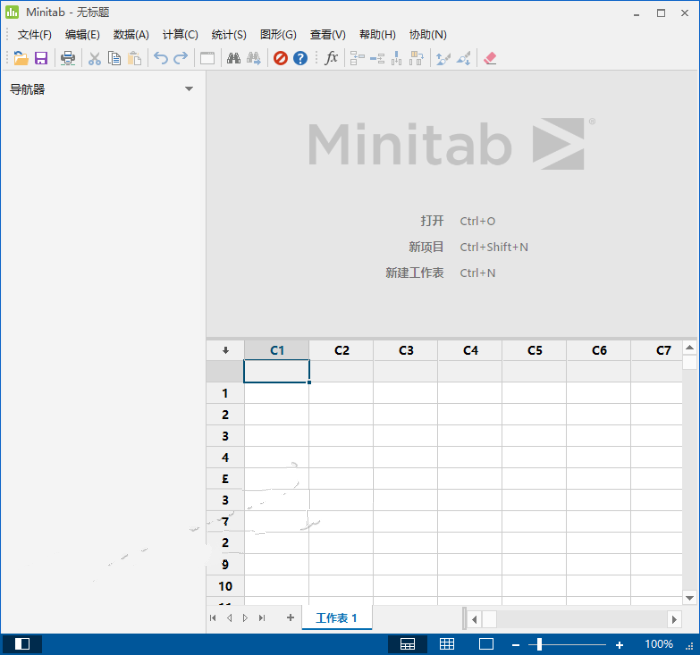Select the C4 column header
This screenshot has height=655, width=700.
tap(470, 350)
